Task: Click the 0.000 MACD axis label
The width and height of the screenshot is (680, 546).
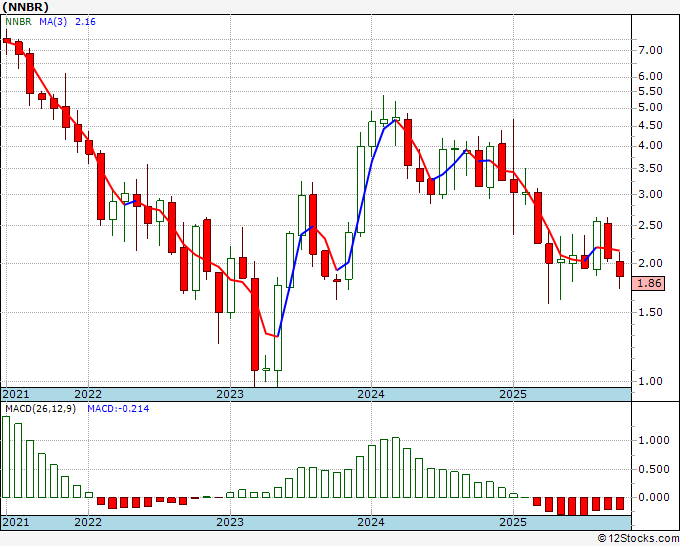Action: click(654, 497)
